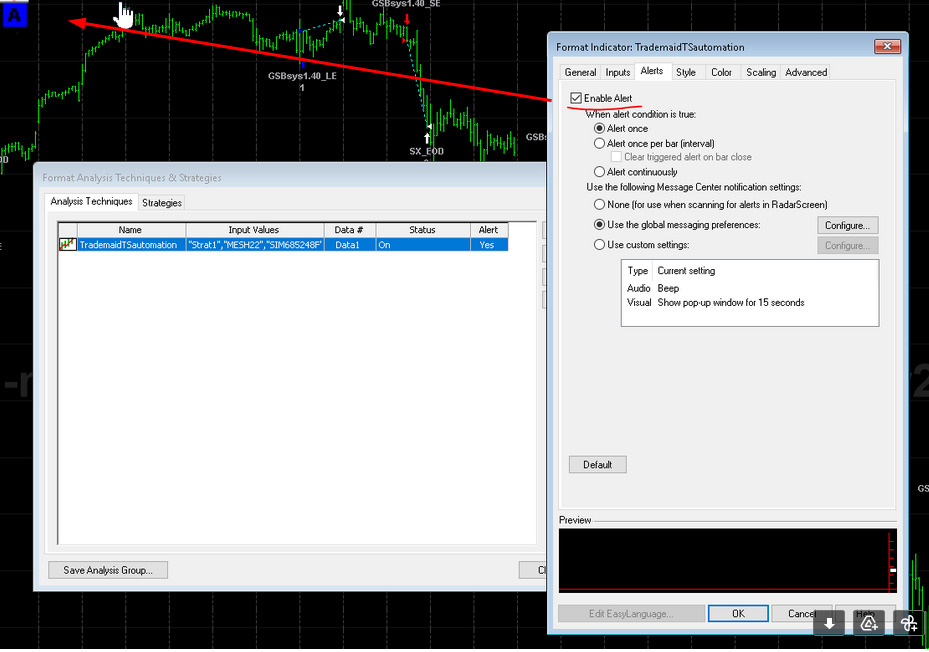This screenshot has width=929, height=652.
Task: Choose 'Use custom settings' radio option
Action: 600,245
